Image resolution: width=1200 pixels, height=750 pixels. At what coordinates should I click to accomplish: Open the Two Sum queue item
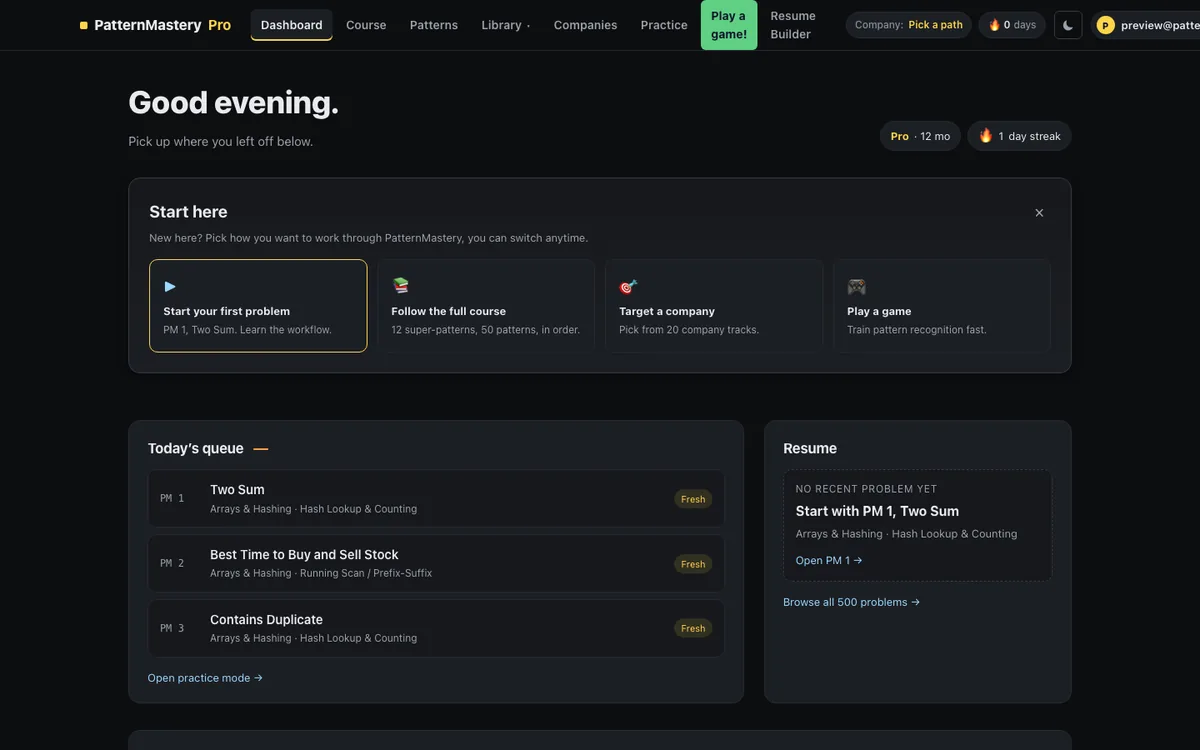(436, 498)
